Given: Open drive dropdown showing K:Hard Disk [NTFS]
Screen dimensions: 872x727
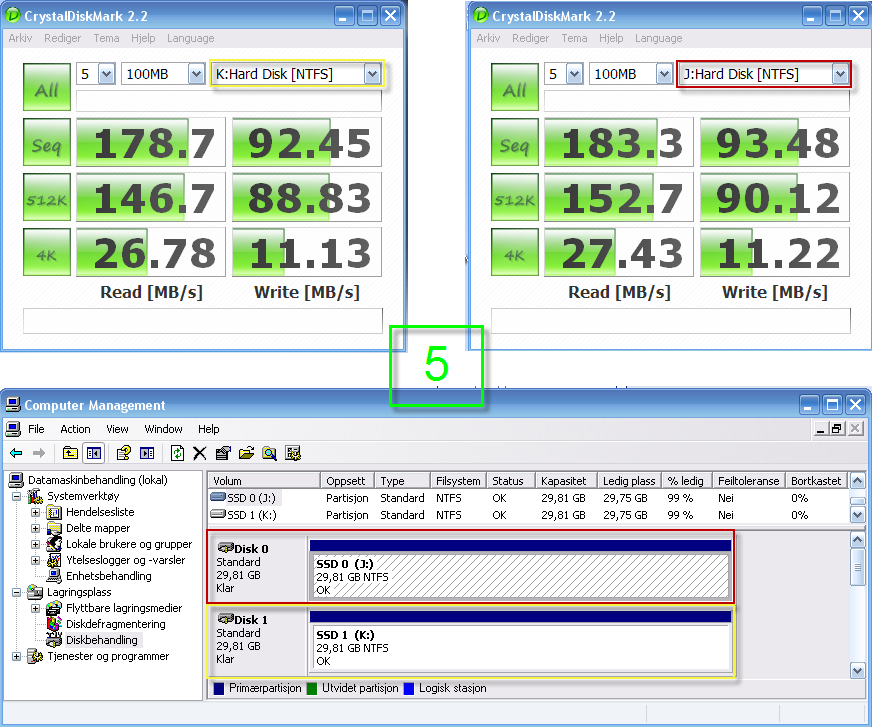Looking at the screenshot, I should [x=373, y=74].
